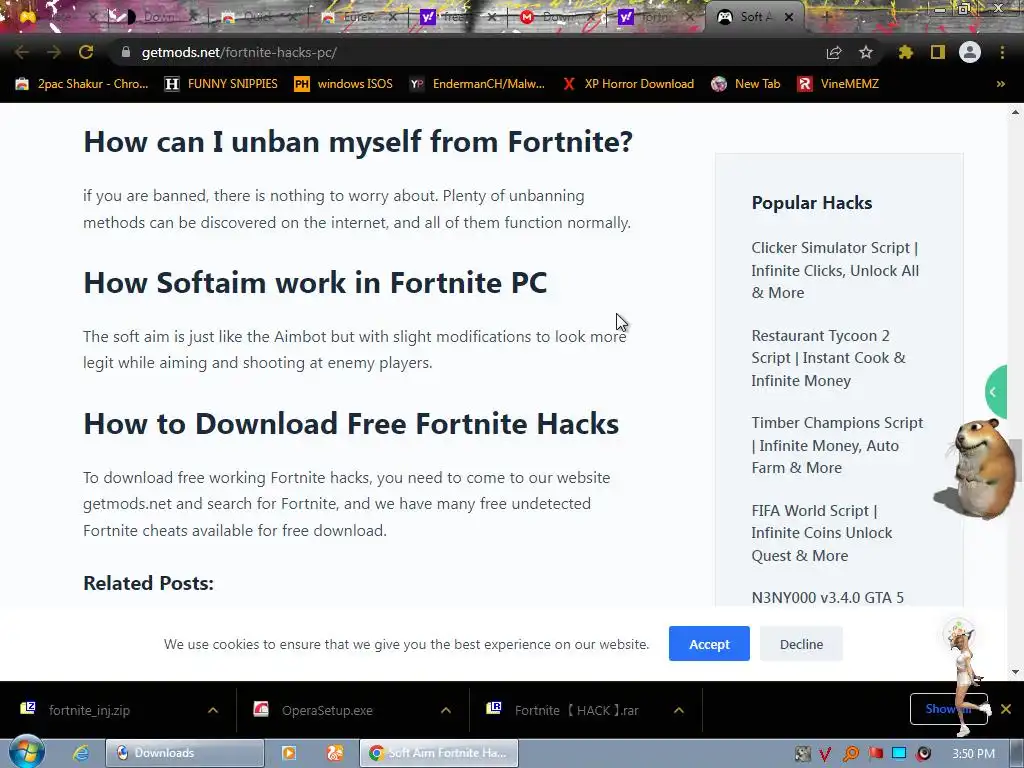Viewport: 1024px width, 768px height.
Task: Open the windows ISOS bookmark
Action: (x=344, y=84)
